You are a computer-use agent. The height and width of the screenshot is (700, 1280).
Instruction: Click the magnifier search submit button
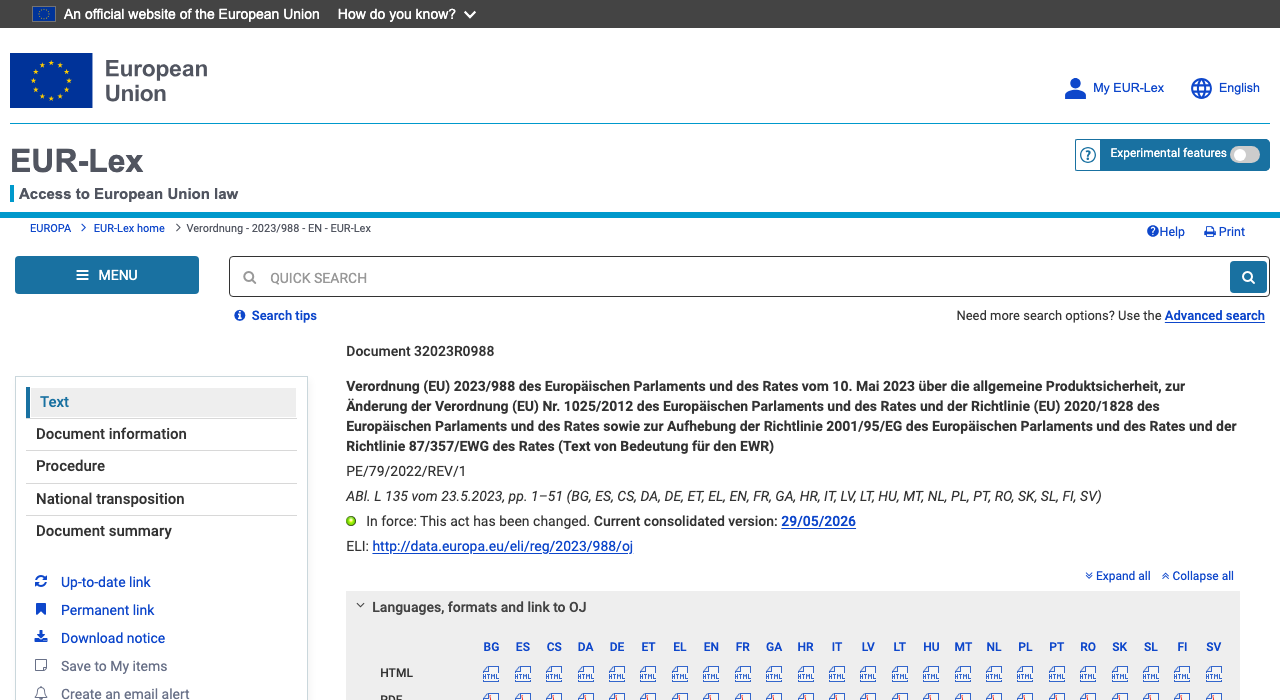click(1248, 277)
